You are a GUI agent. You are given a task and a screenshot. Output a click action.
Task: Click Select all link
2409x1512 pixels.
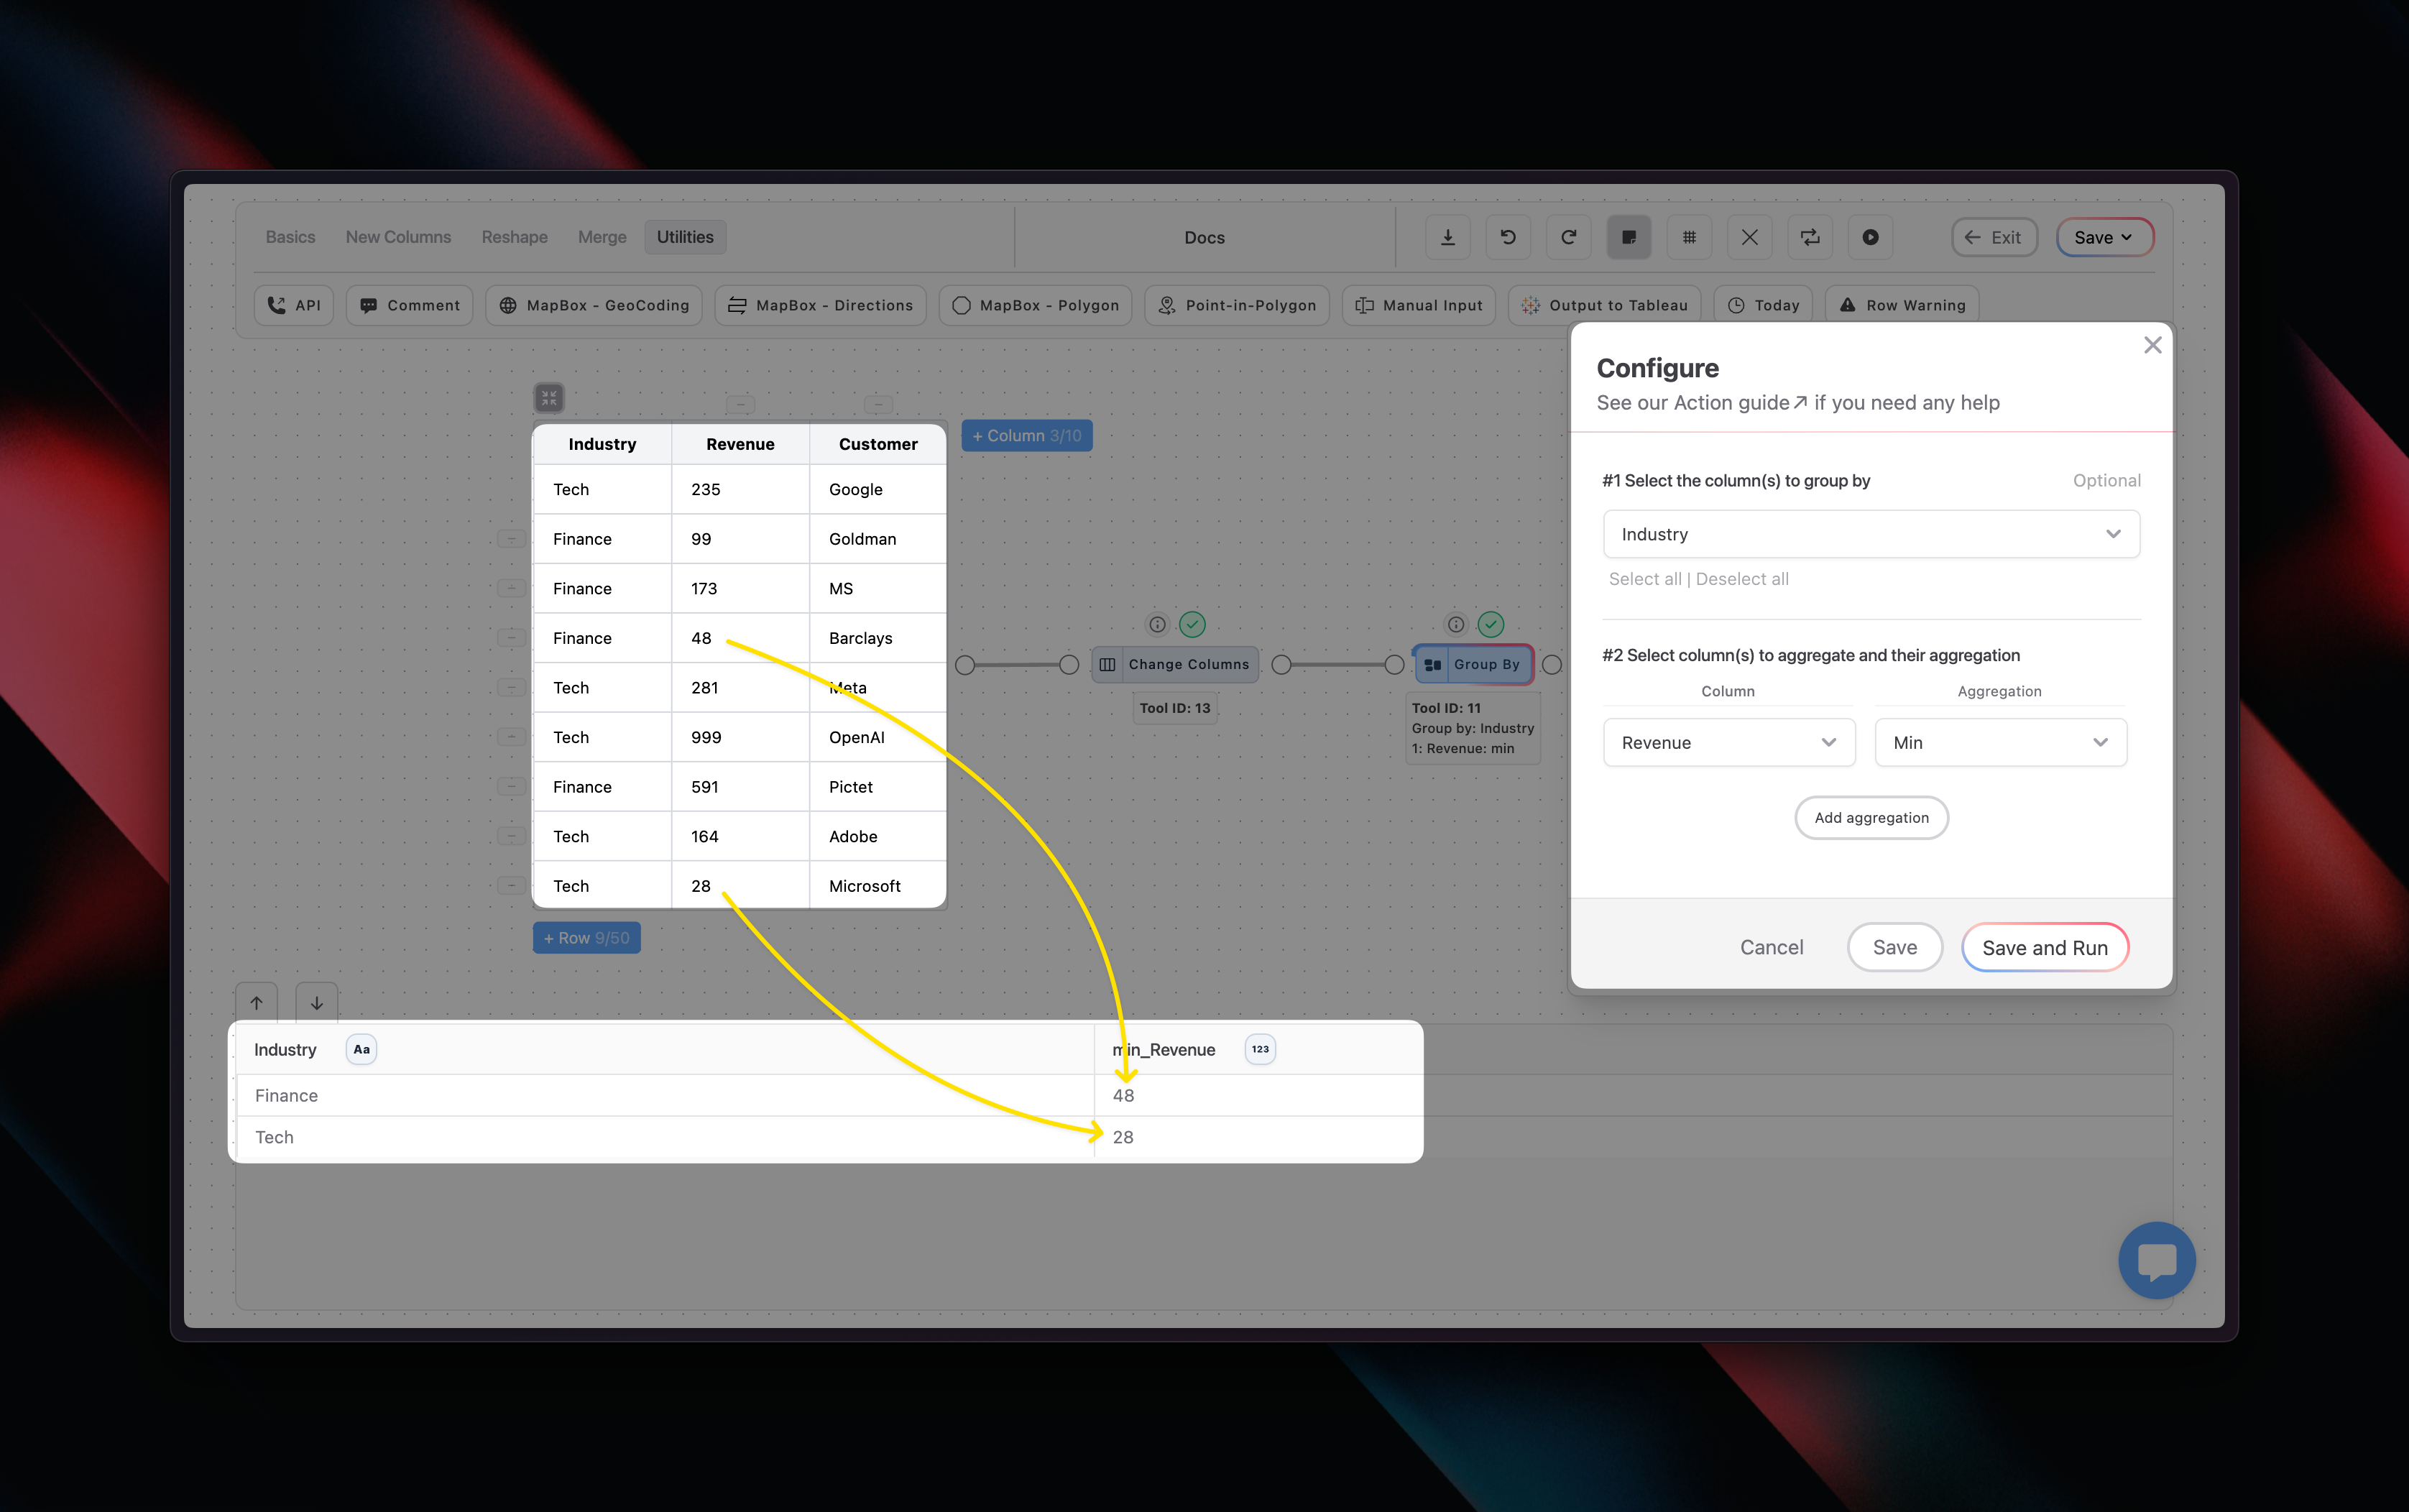[x=1645, y=579]
